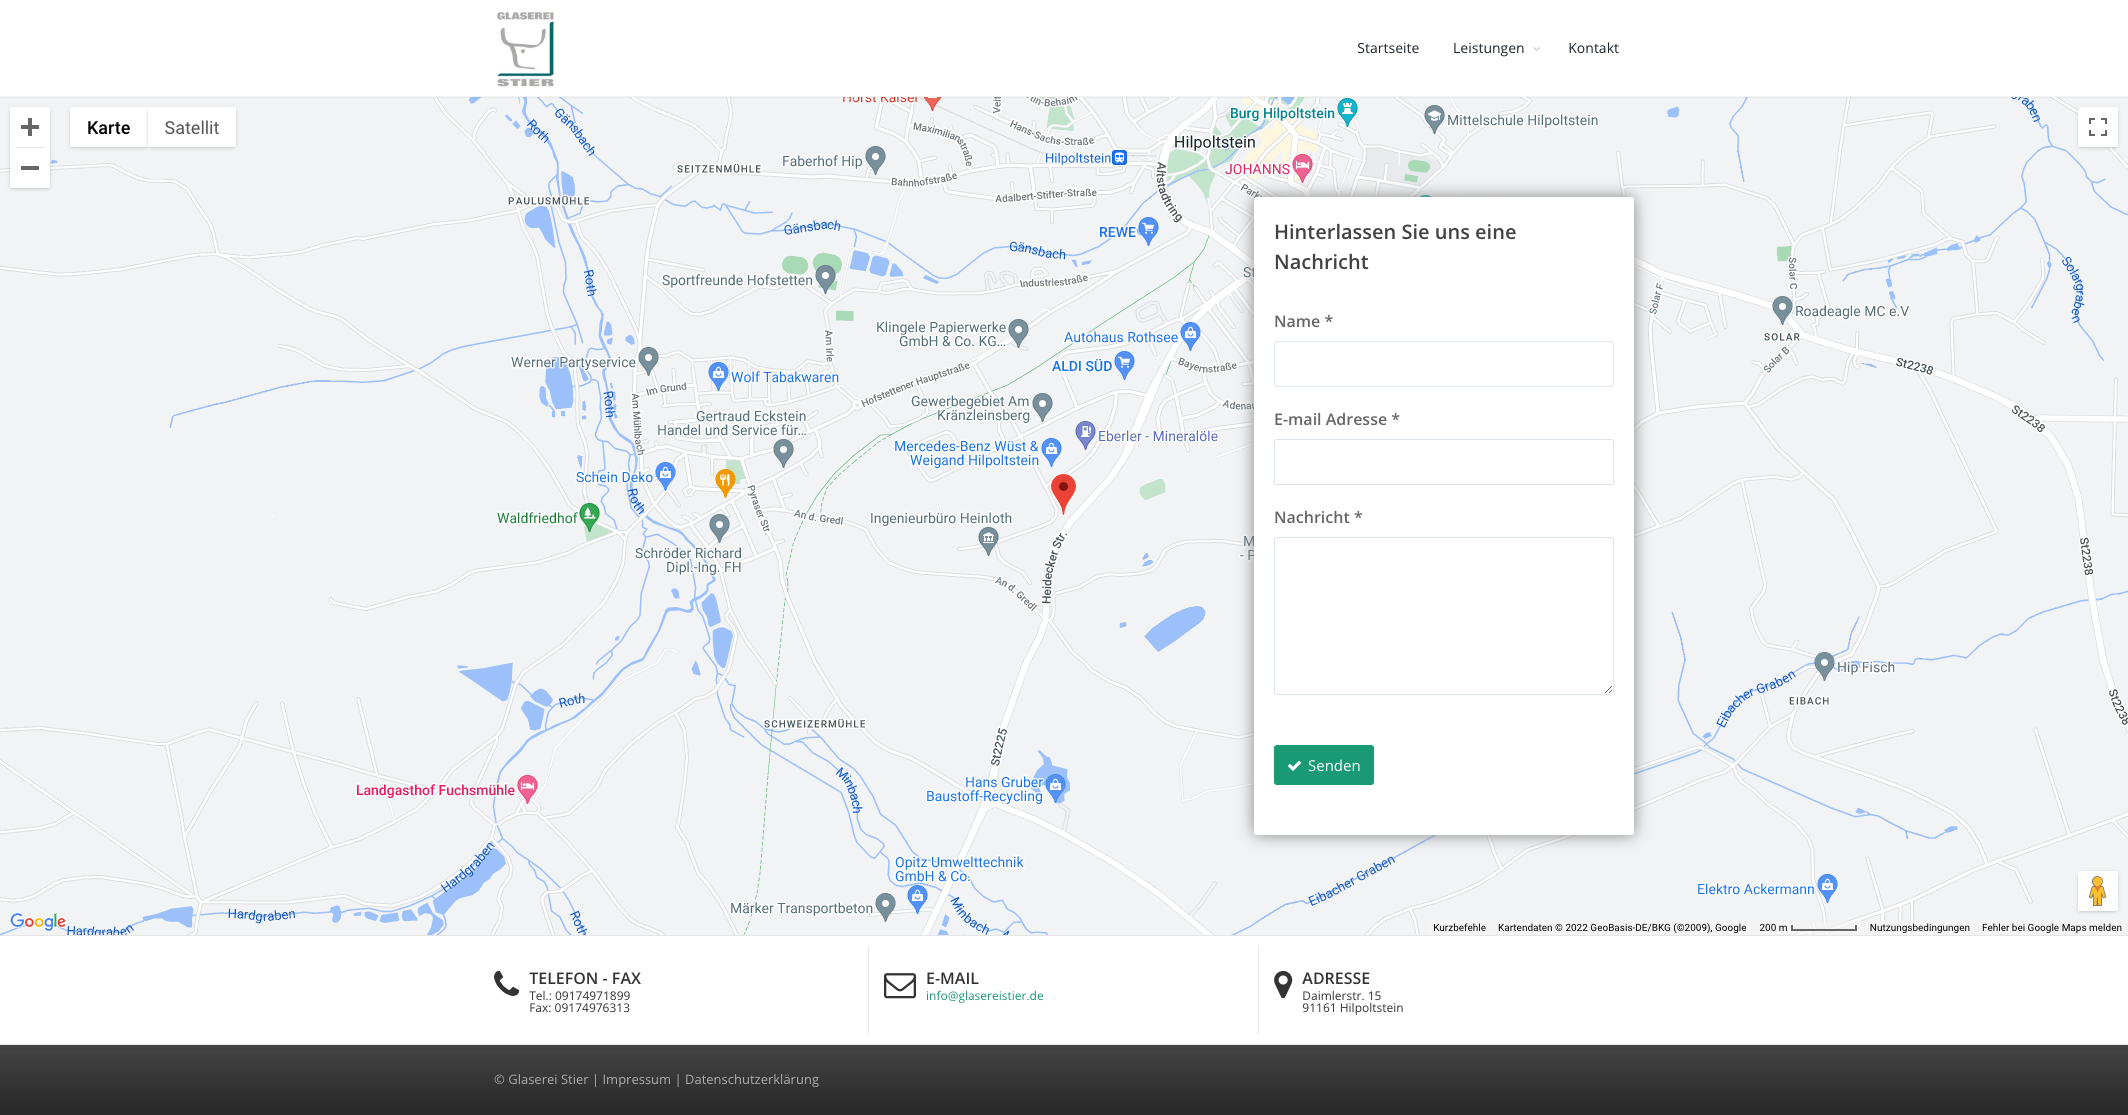This screenshot has height=1115, width=2128.
Task: Select the Mittelschule Hilpoltstein pin
Action: (x=1434, y=118)
